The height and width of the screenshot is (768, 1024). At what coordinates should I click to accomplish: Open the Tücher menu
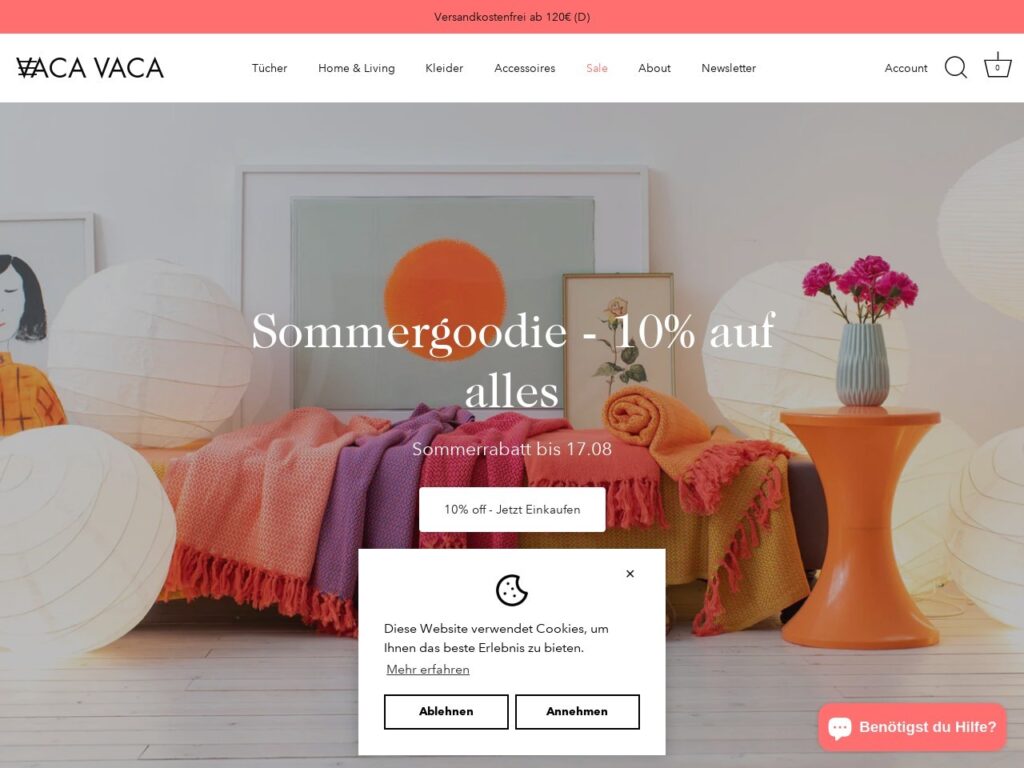[x=269, y=68]
